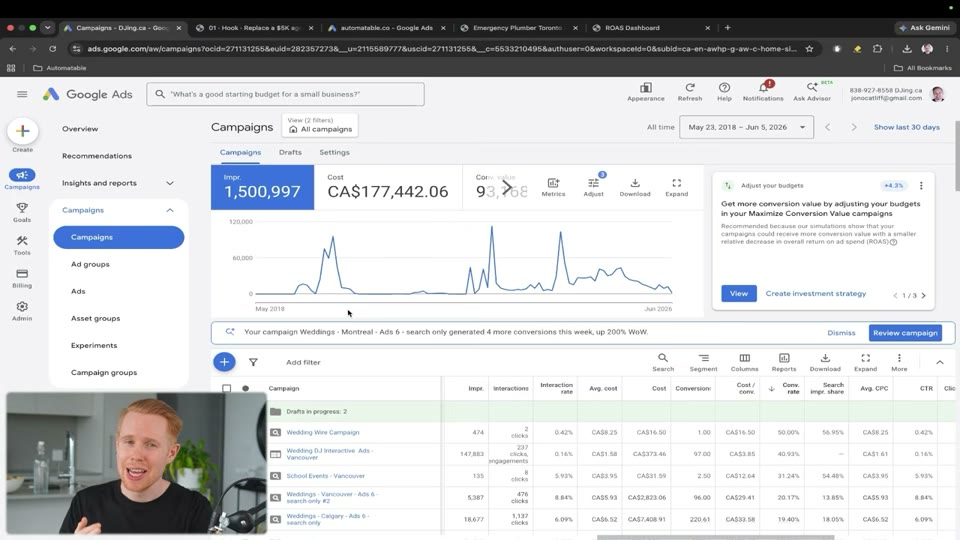Screen dimensions: 960x540
Task: Open the Help menu
Action: click(724, 92)
